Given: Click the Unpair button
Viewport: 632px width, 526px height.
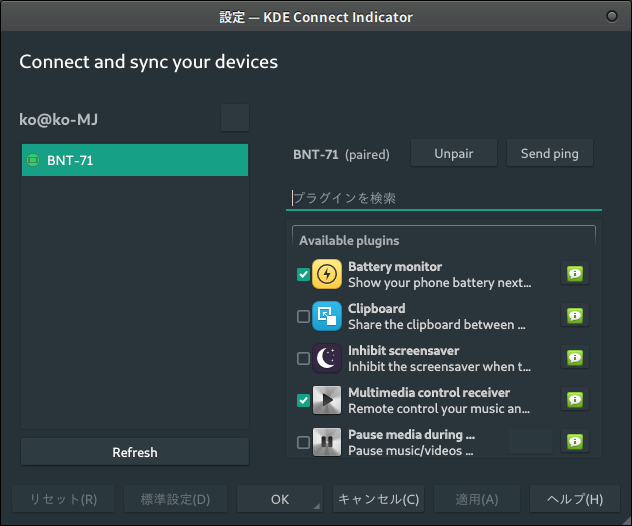Looking at the screenshot, I should (x=454, y=153).
